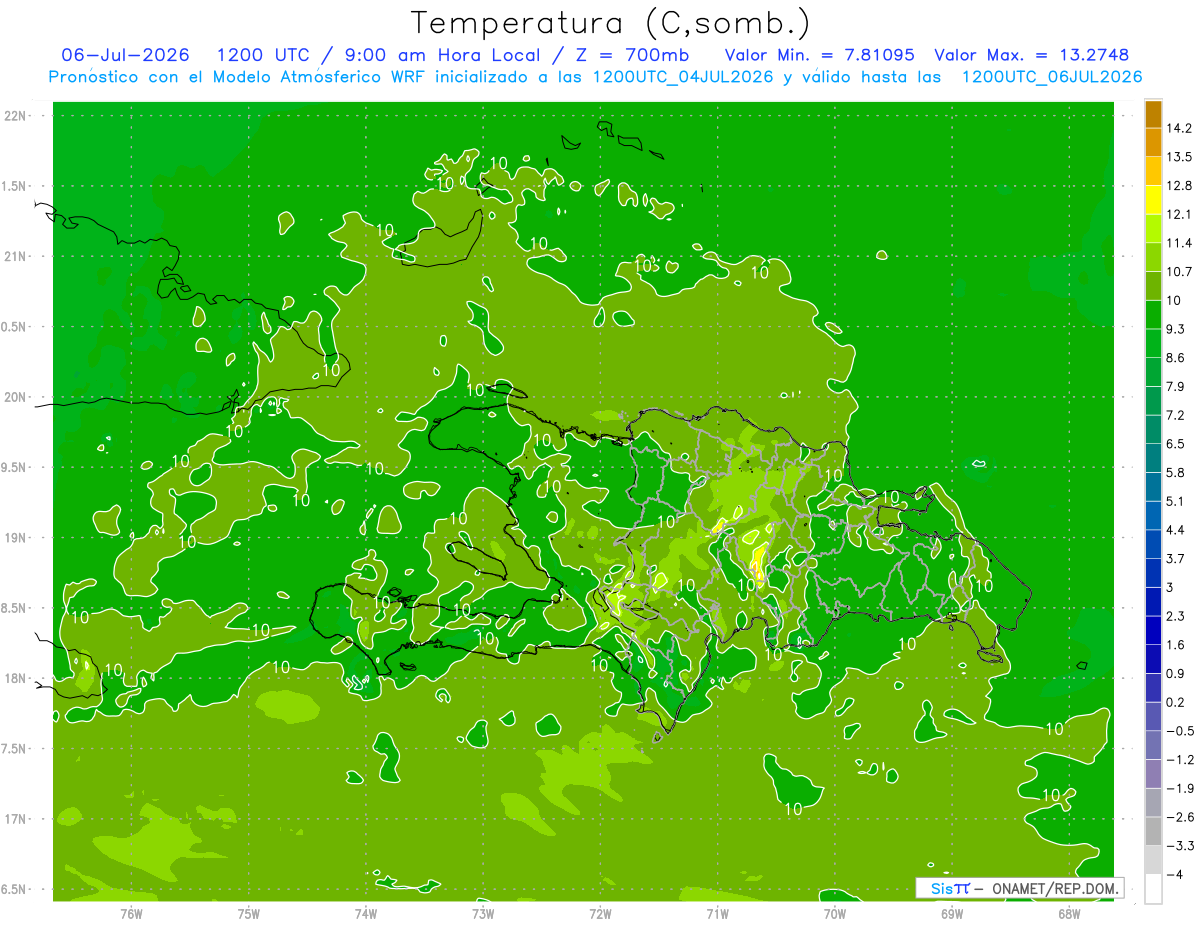Viewport: 1200px width, 927px height.
Task: Select the '10.7' legend value label
Action: tap(1180, 271)
